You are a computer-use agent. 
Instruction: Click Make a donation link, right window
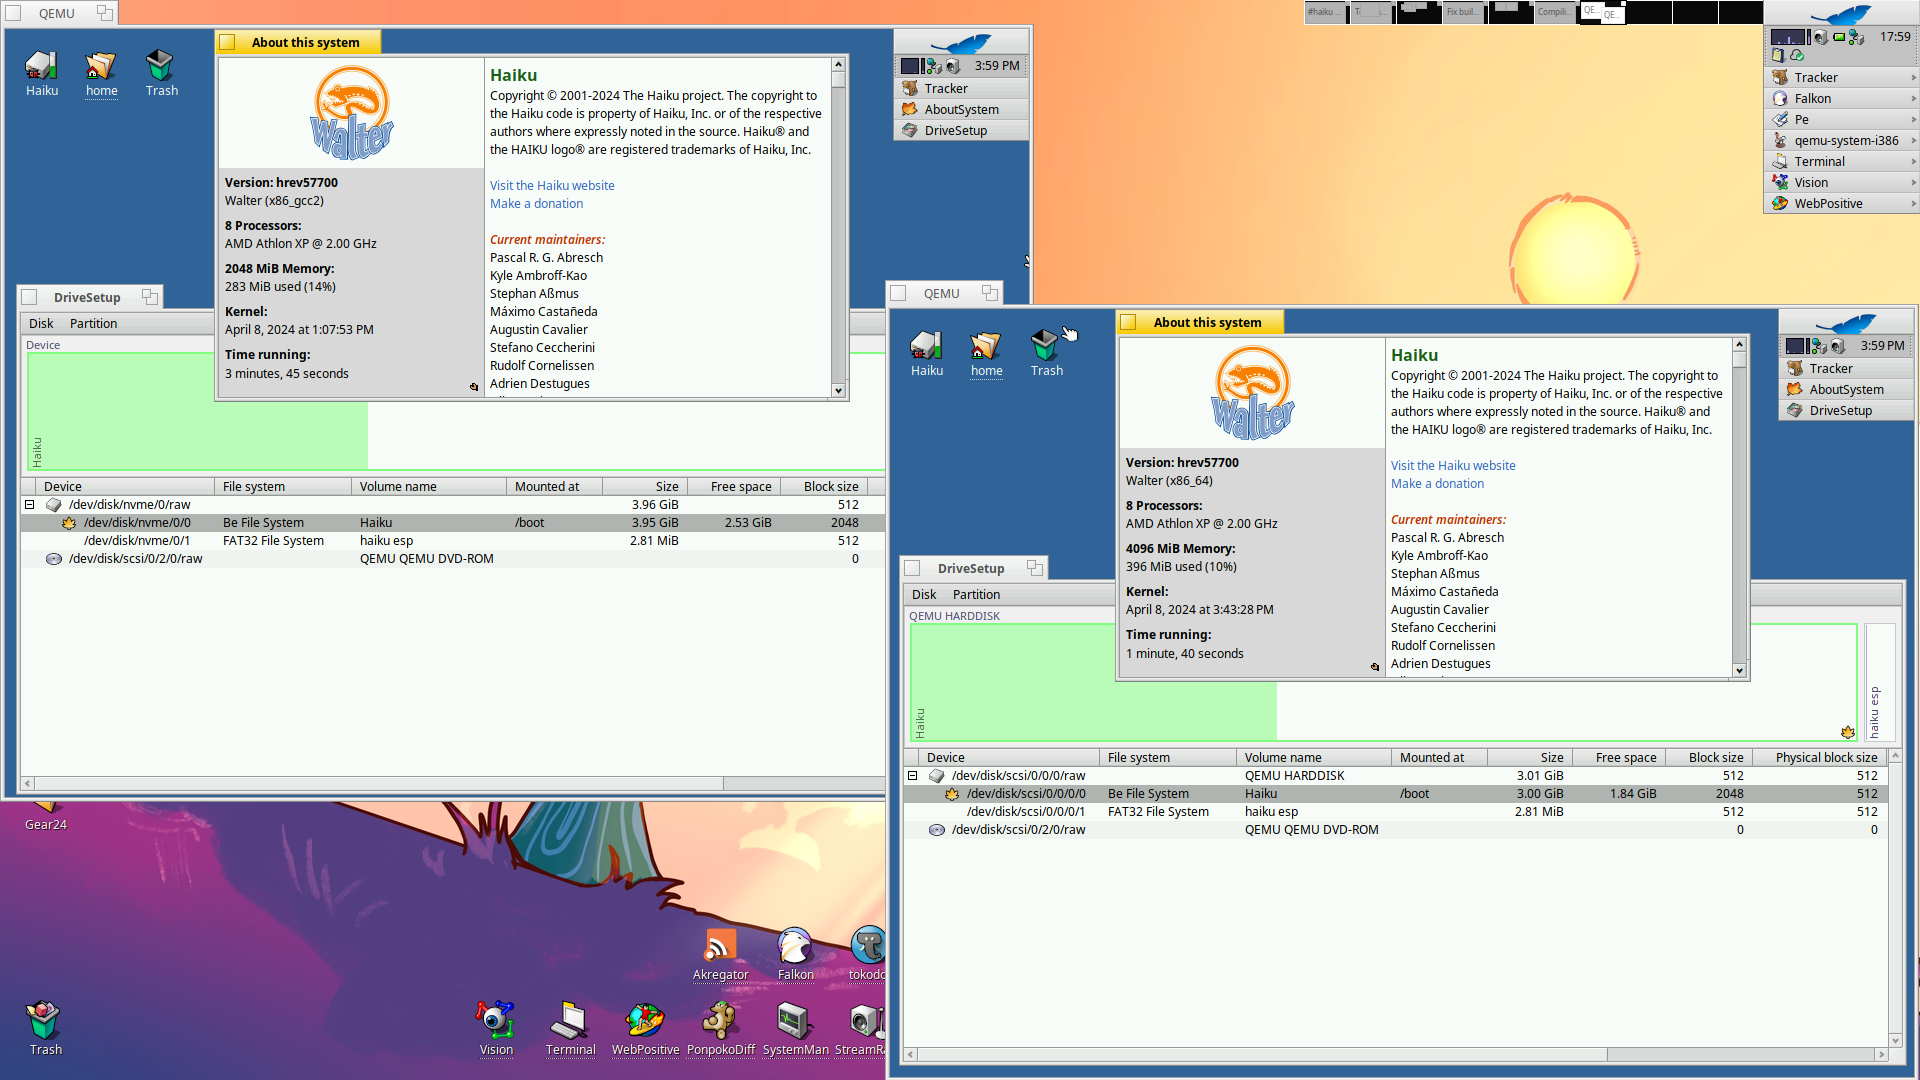1437,484
